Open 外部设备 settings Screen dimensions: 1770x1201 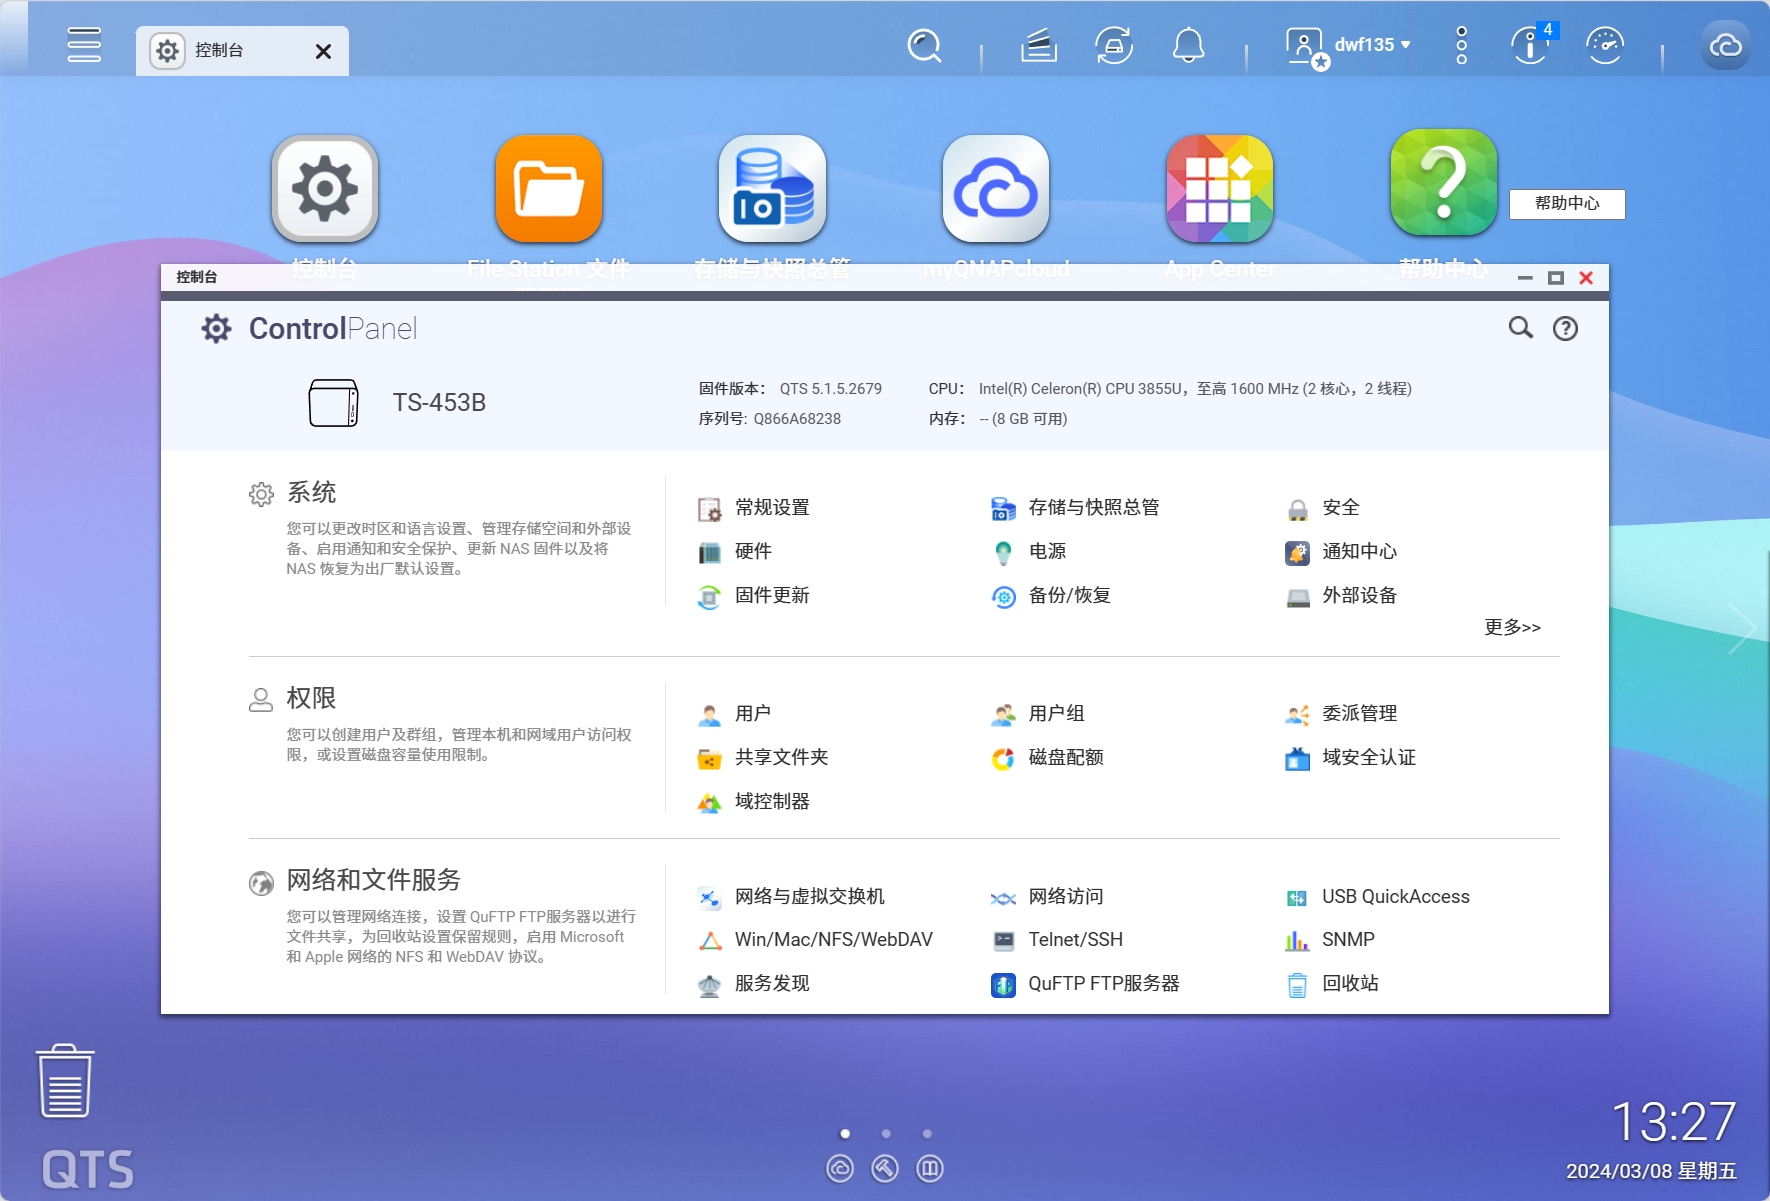[x=1341, y=596]
